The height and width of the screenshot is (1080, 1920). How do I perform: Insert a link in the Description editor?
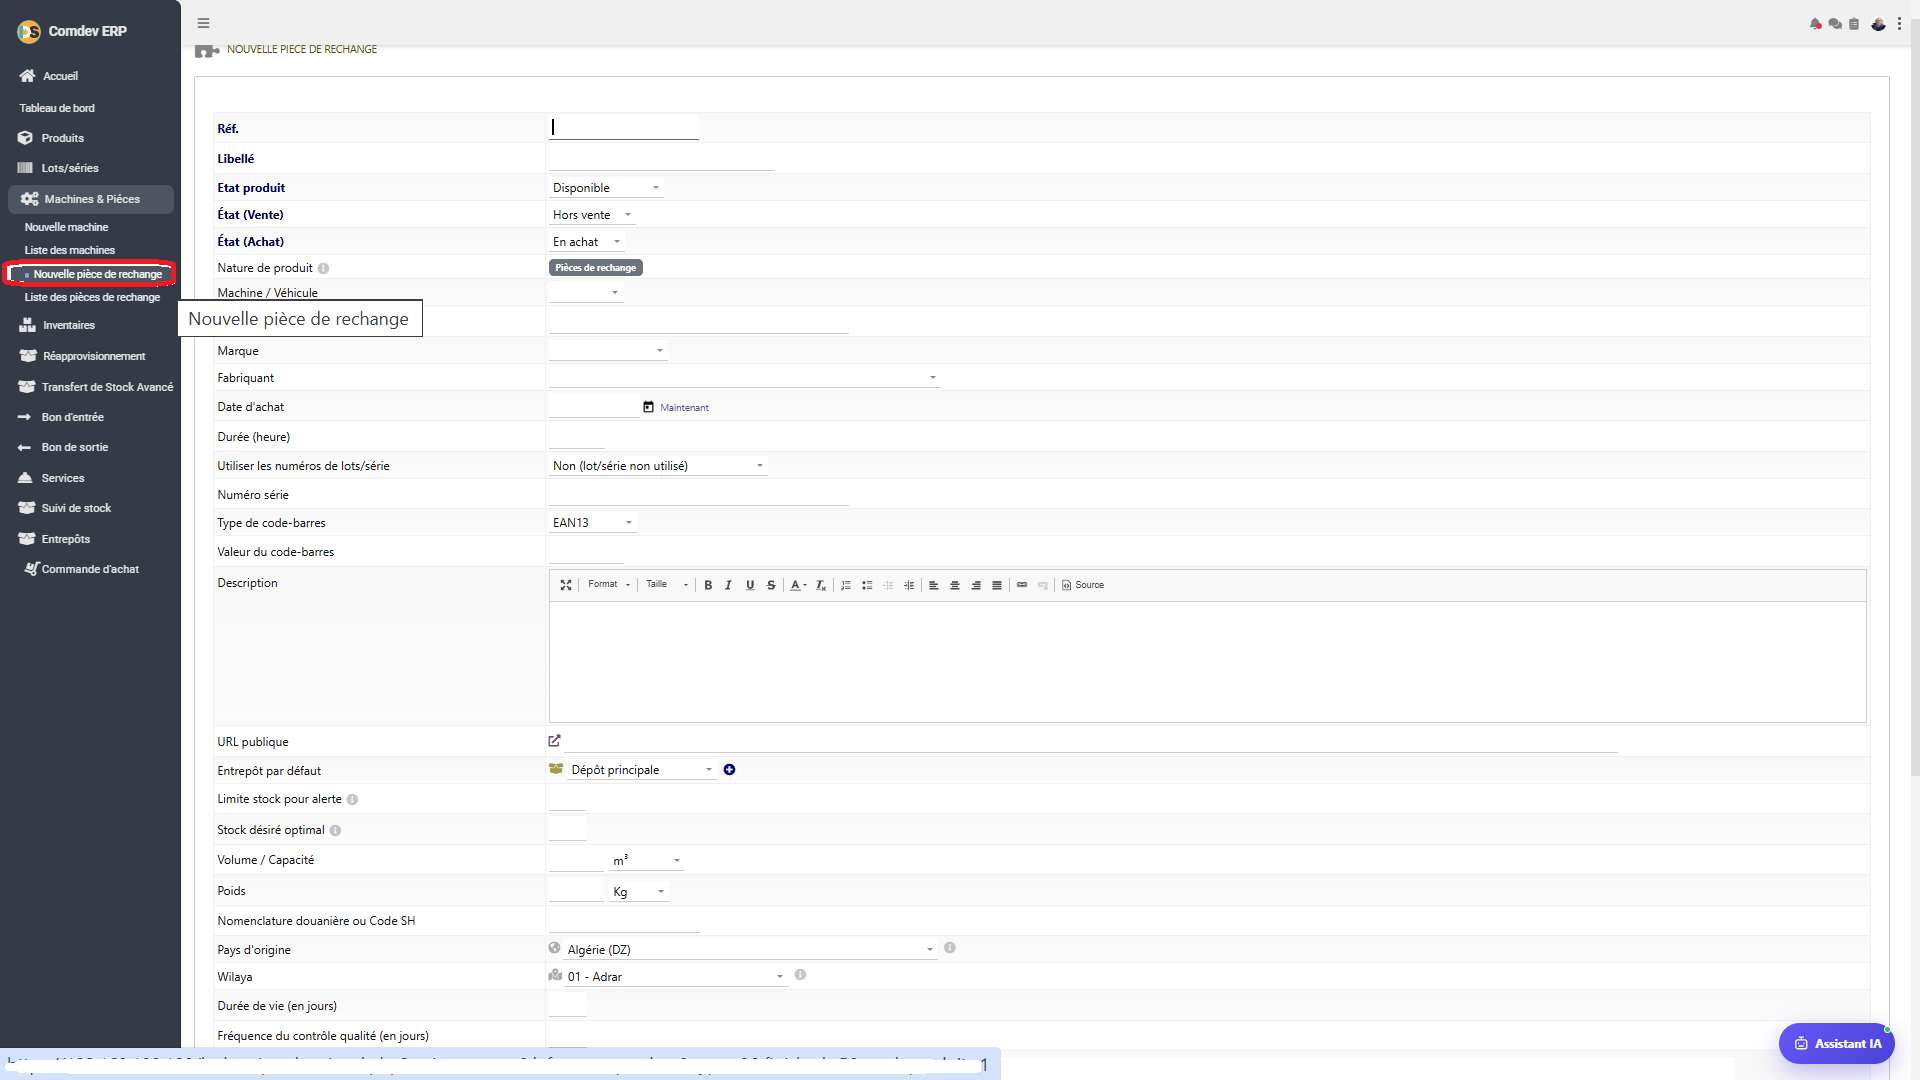[1022, 585]
